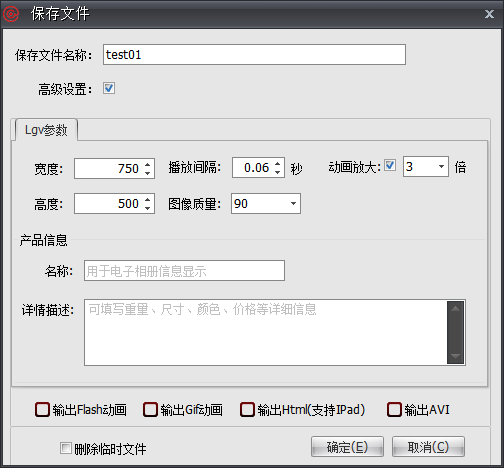Toggle the 动画放大 checkbox
This screenshot has width=504, height=468.
[390, 165]
